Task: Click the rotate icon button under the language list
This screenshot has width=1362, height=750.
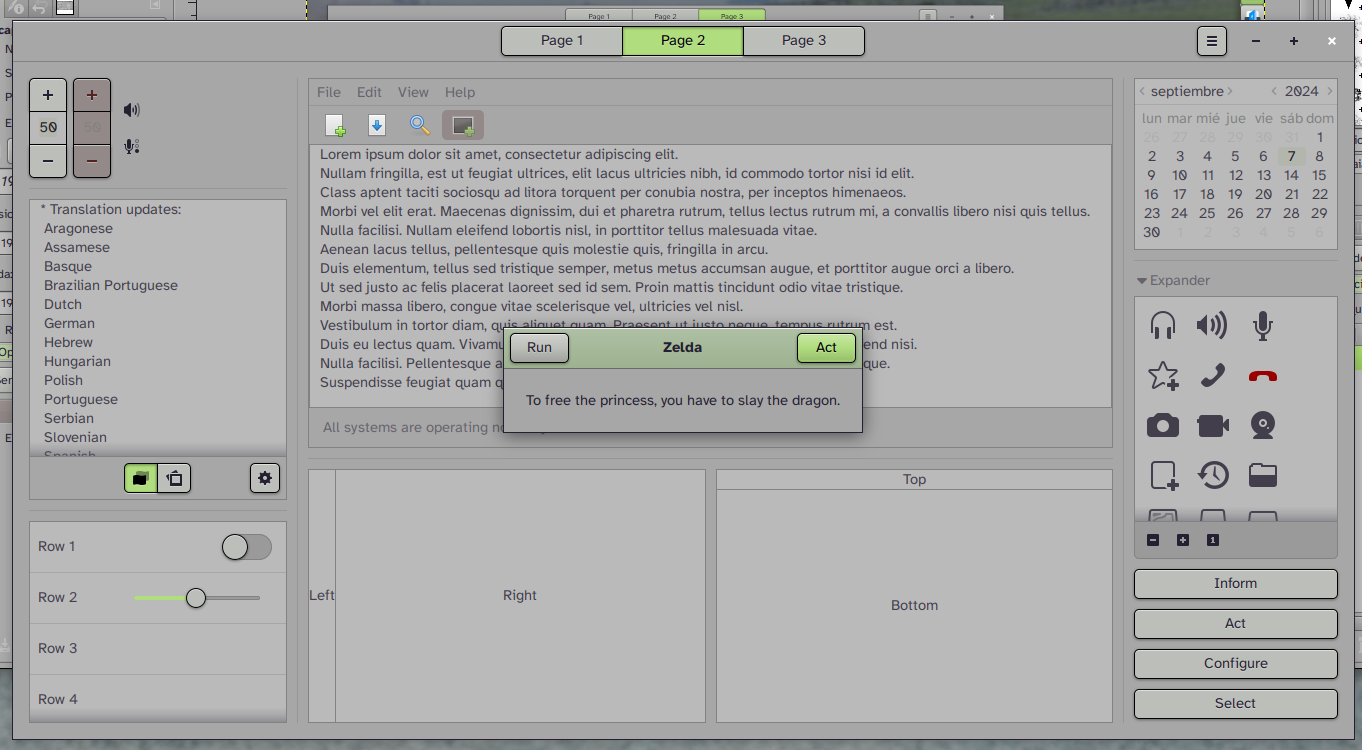Action: point(175,478)
